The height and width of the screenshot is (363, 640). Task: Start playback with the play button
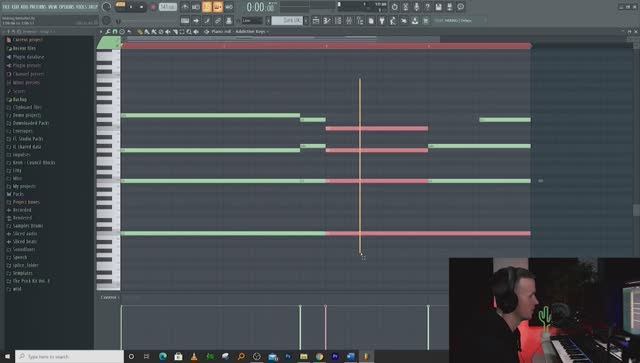pos(131,7)
